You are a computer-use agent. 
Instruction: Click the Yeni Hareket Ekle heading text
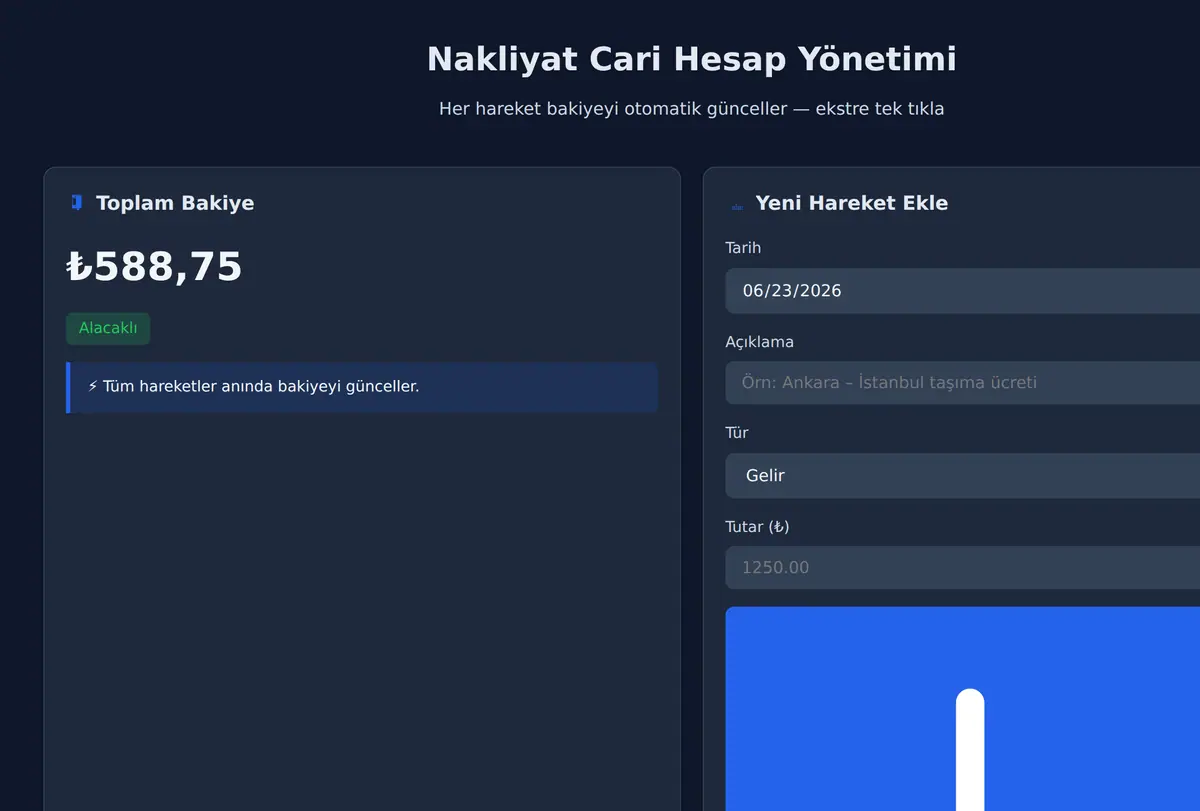tap(852, 203)
